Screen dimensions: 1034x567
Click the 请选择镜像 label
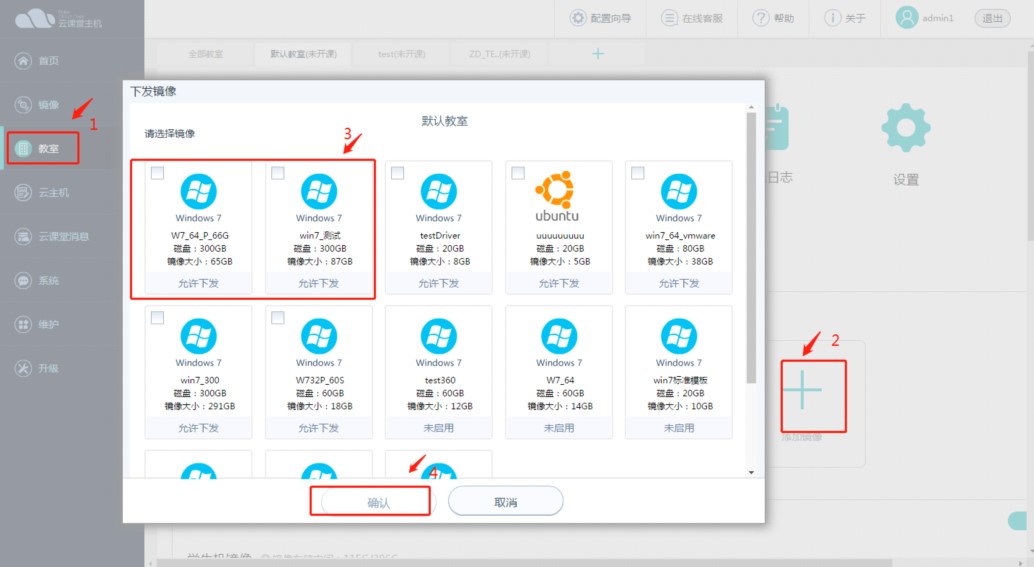coord(170,134)
